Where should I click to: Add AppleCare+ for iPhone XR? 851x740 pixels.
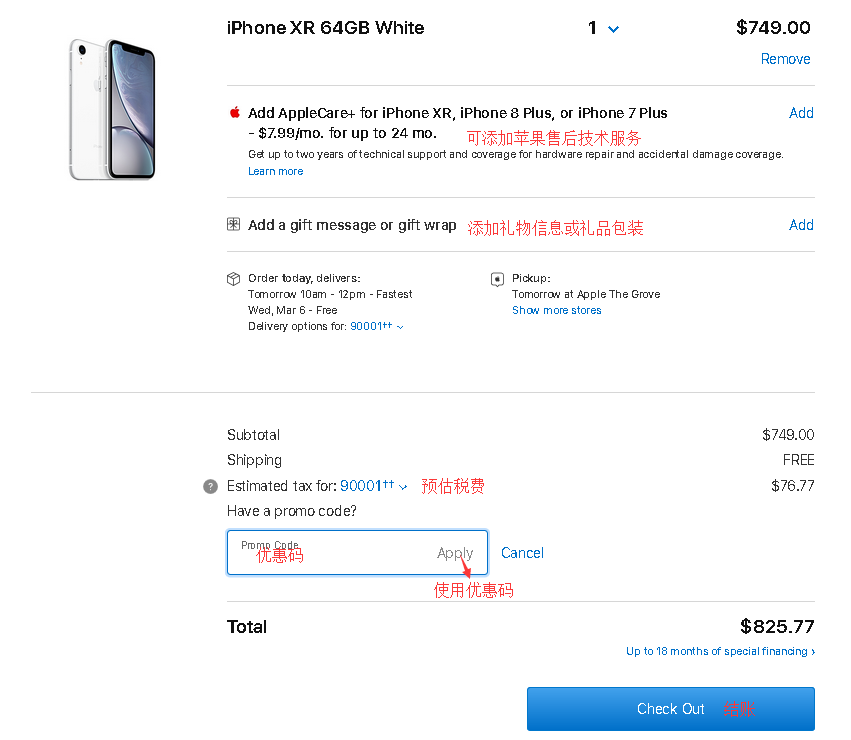click(801, 113)
